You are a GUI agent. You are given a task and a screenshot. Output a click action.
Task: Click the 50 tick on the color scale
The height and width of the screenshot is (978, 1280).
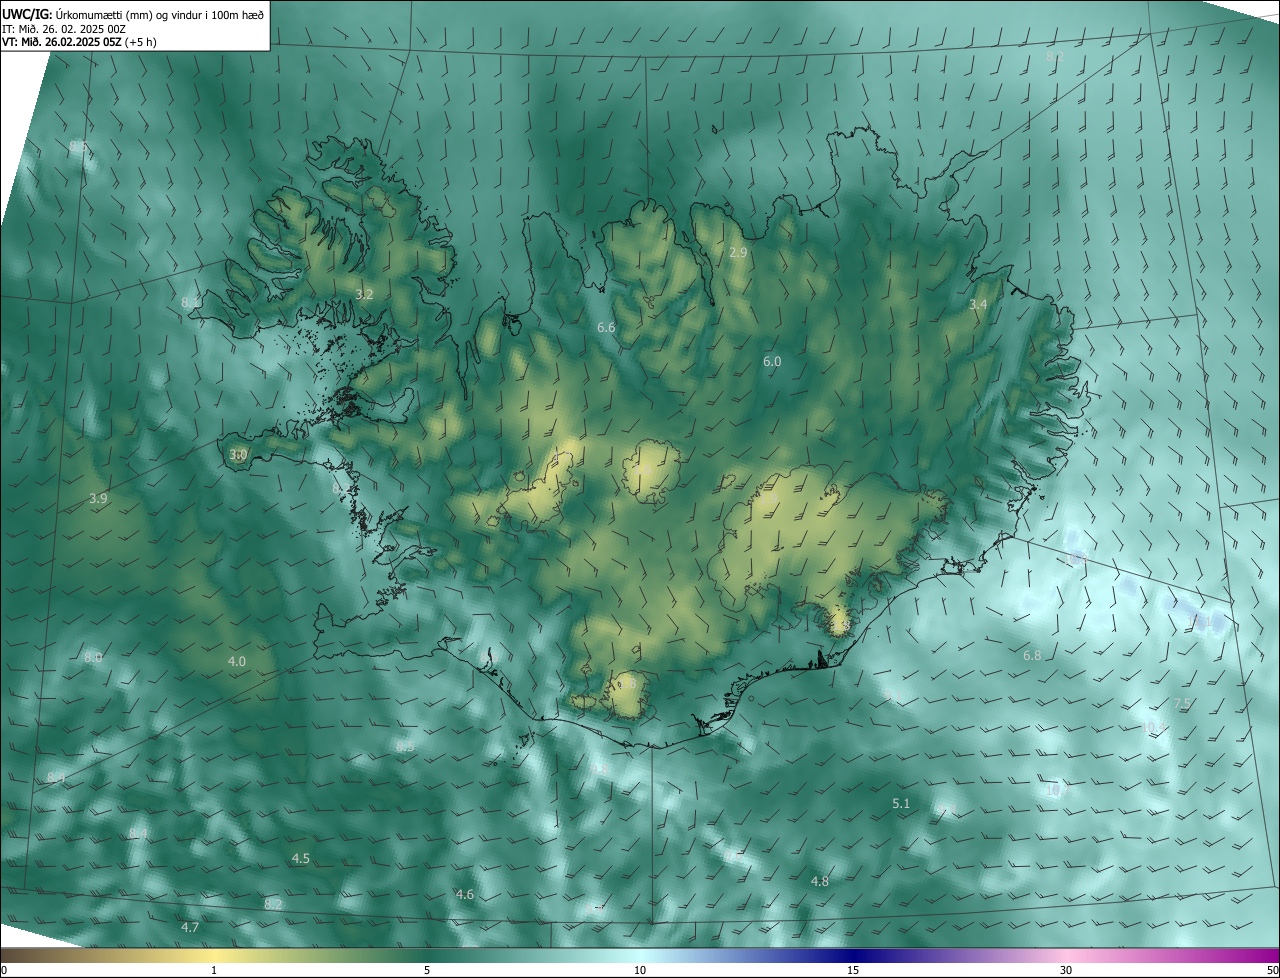coord(1272,971)
